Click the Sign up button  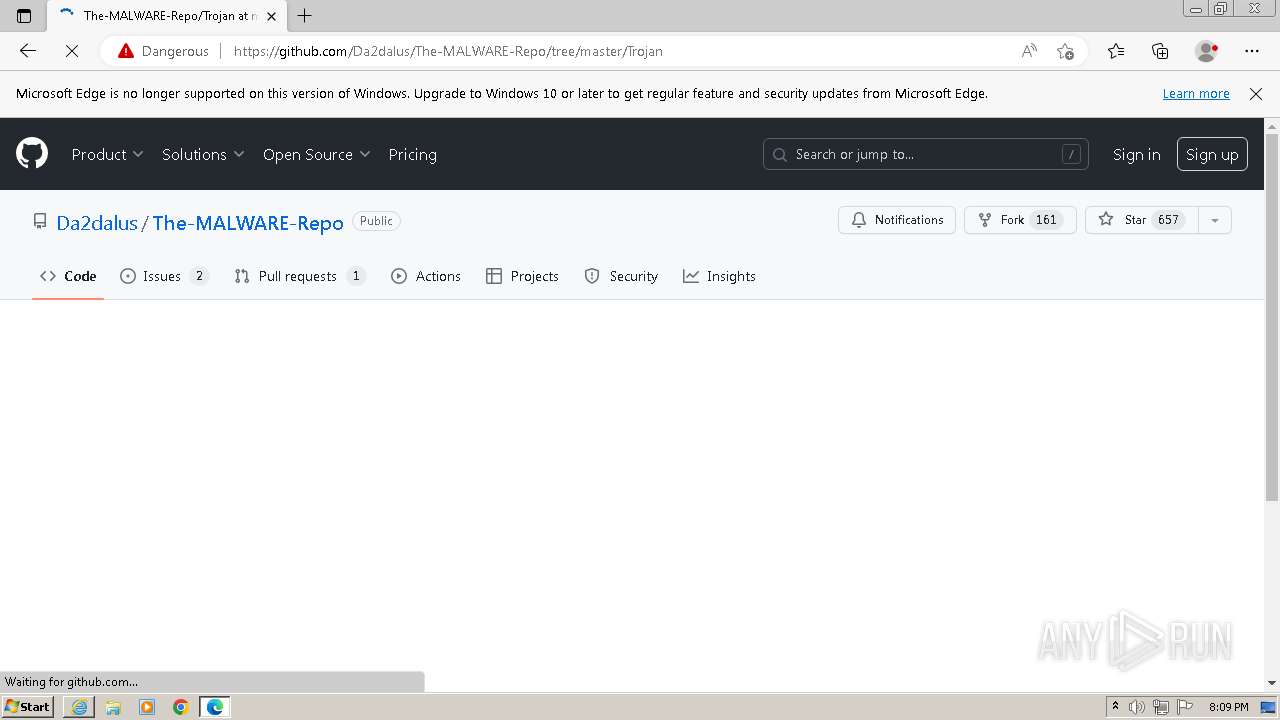1212,154
